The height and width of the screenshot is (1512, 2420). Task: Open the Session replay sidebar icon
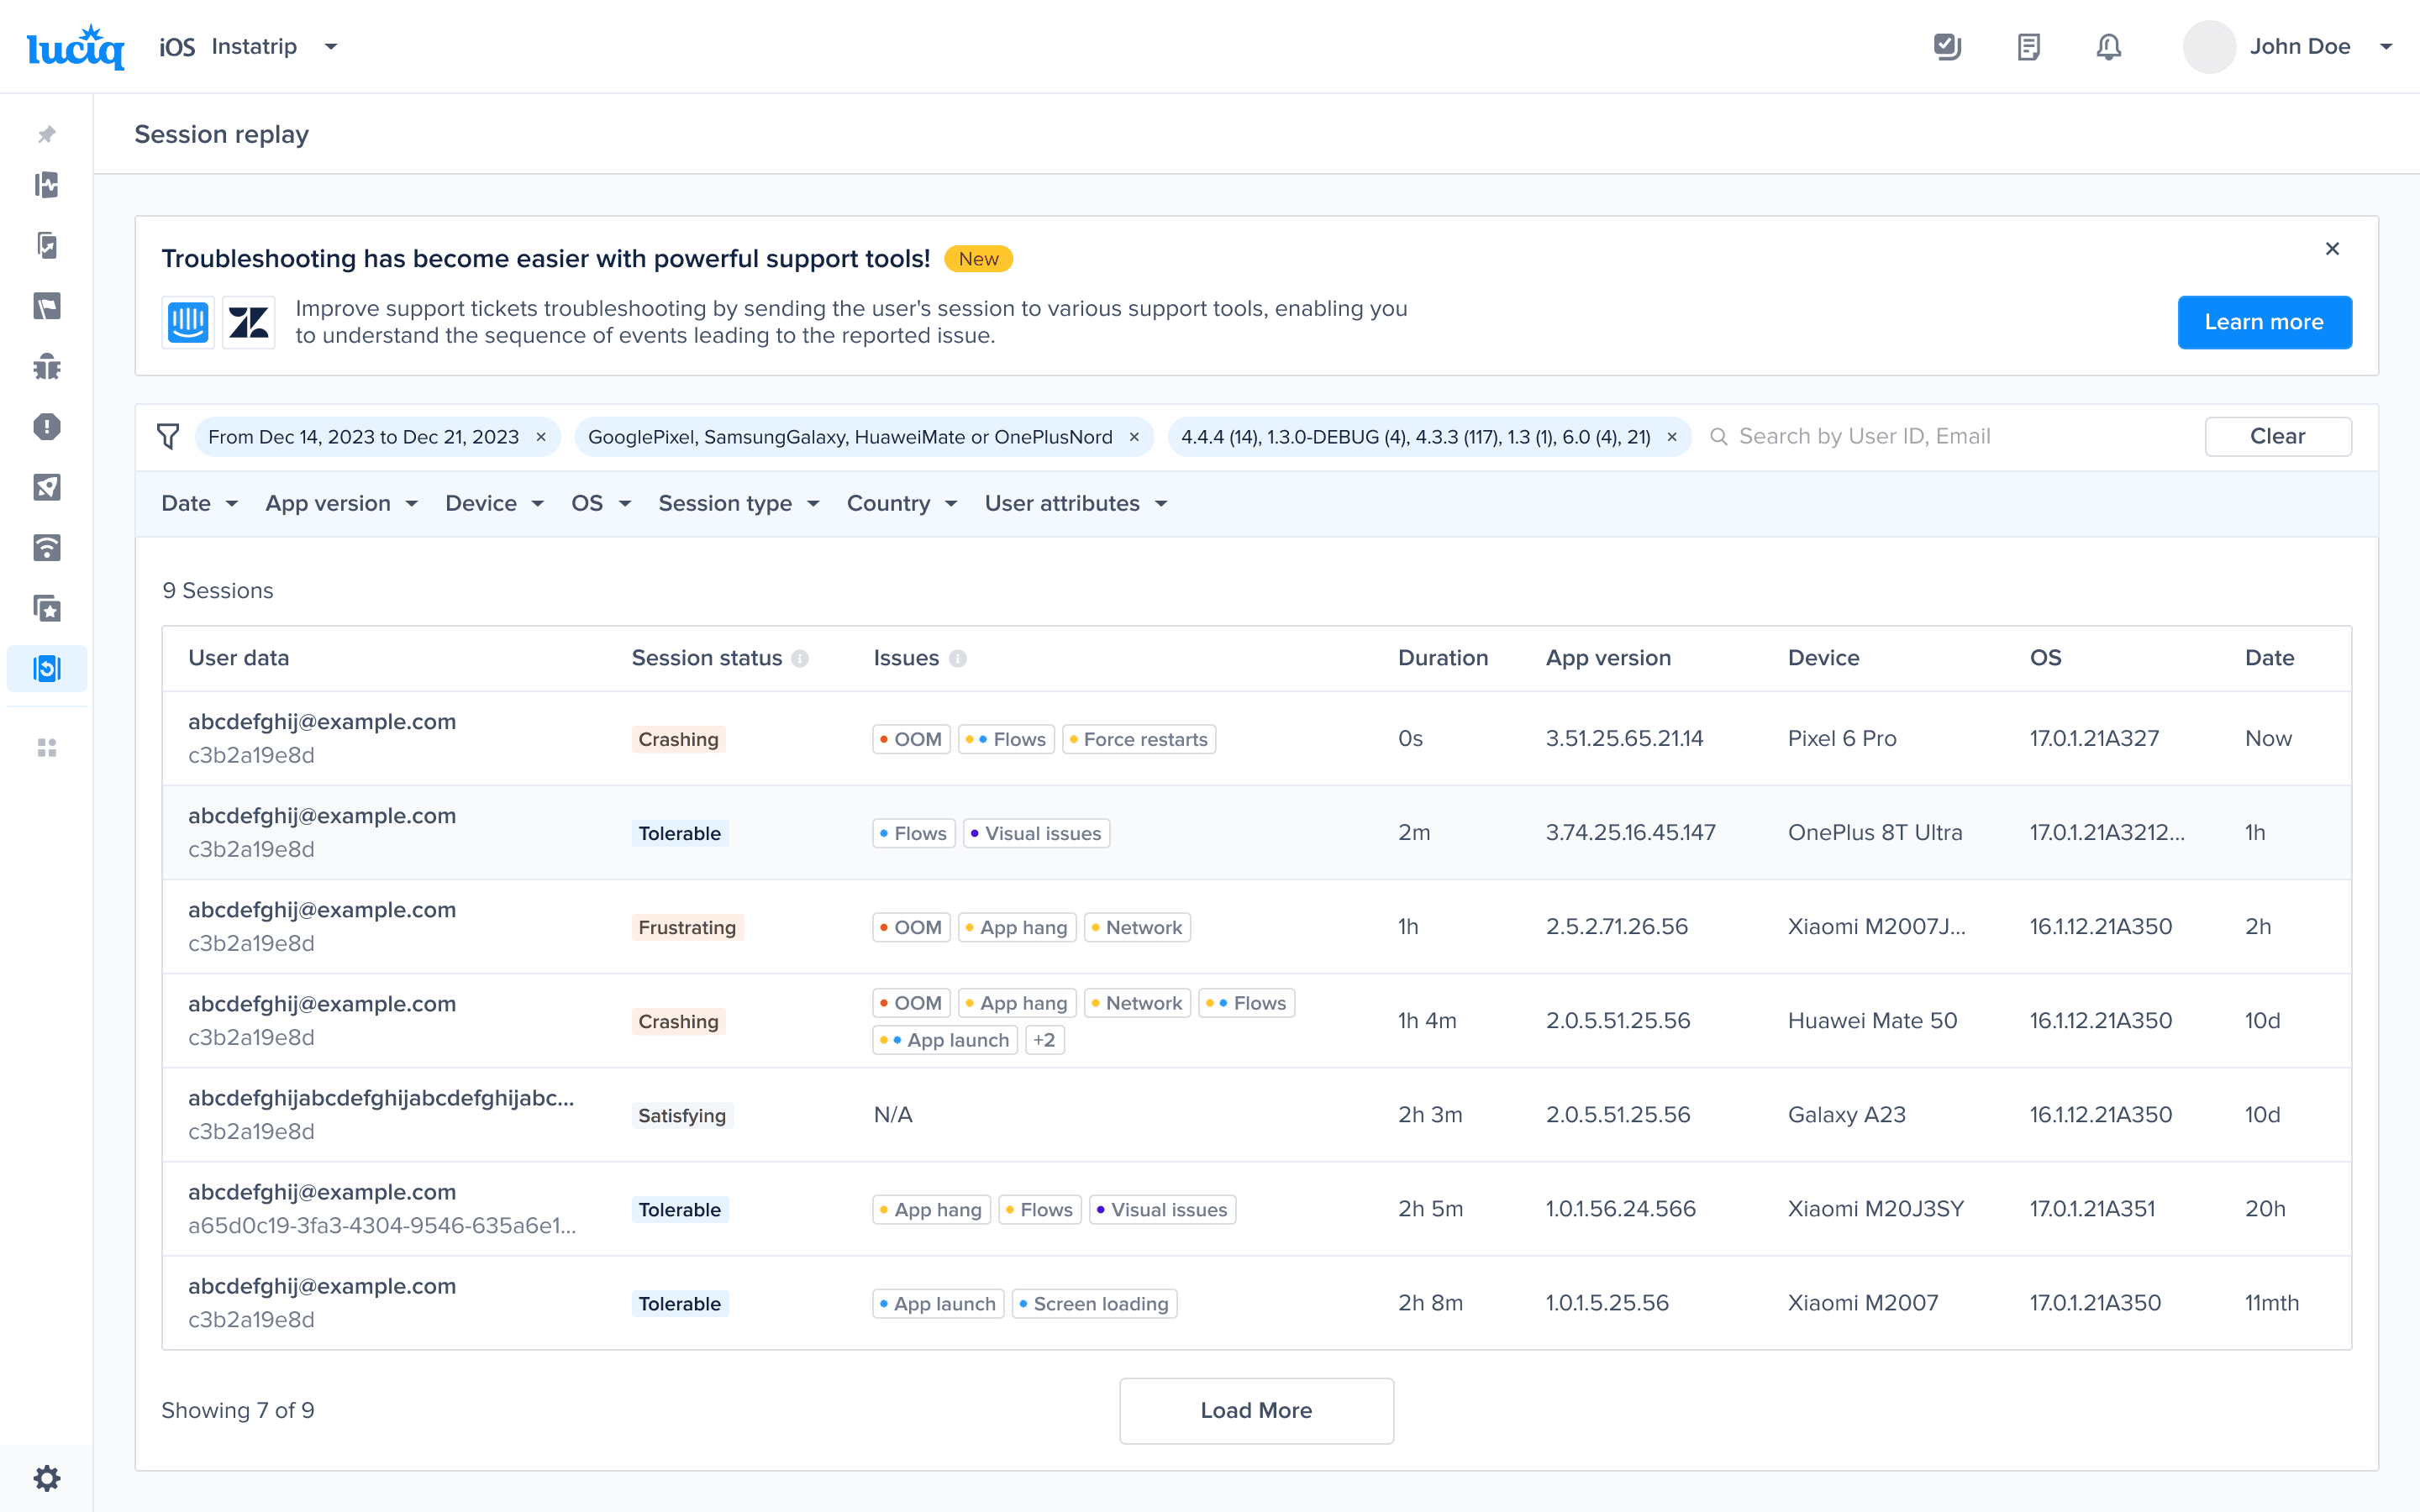point(47,668)
